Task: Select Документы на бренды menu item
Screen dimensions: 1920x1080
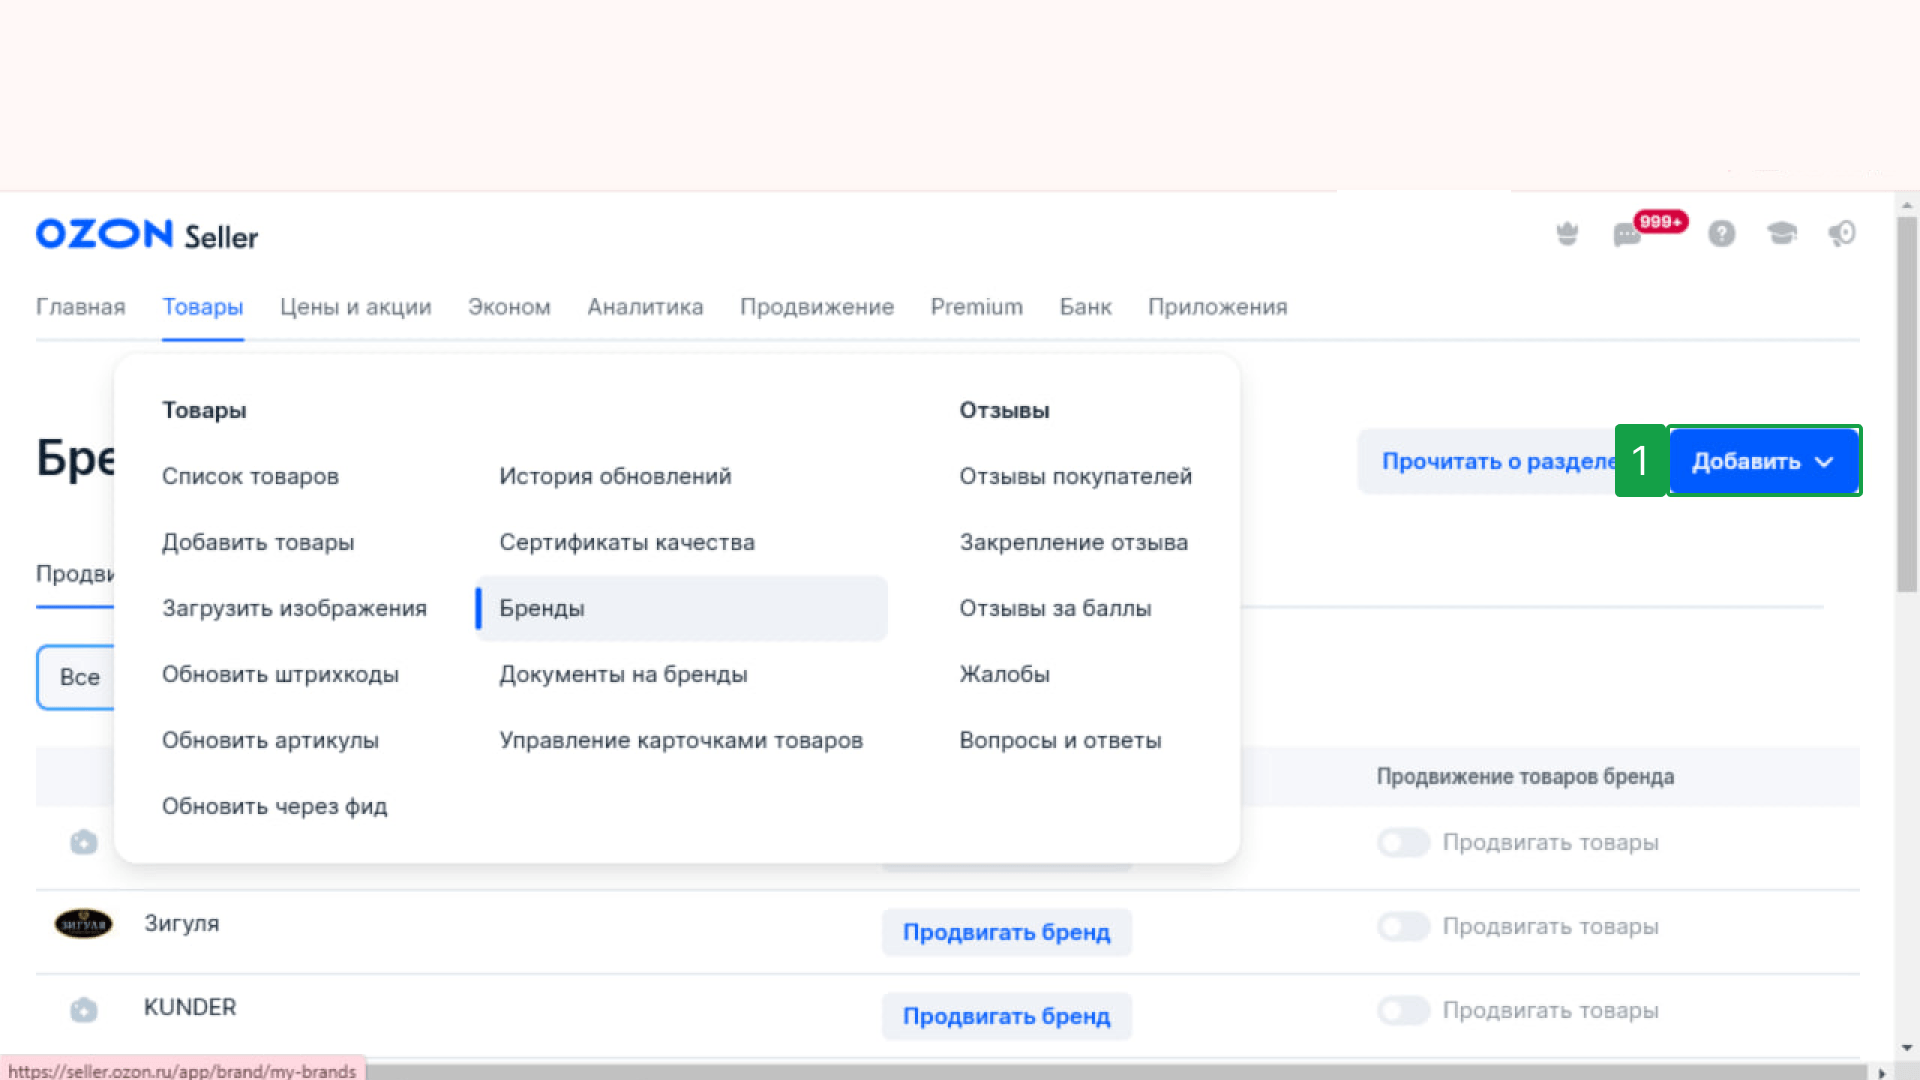Action: pyautogui.click(x=623, y=674)
